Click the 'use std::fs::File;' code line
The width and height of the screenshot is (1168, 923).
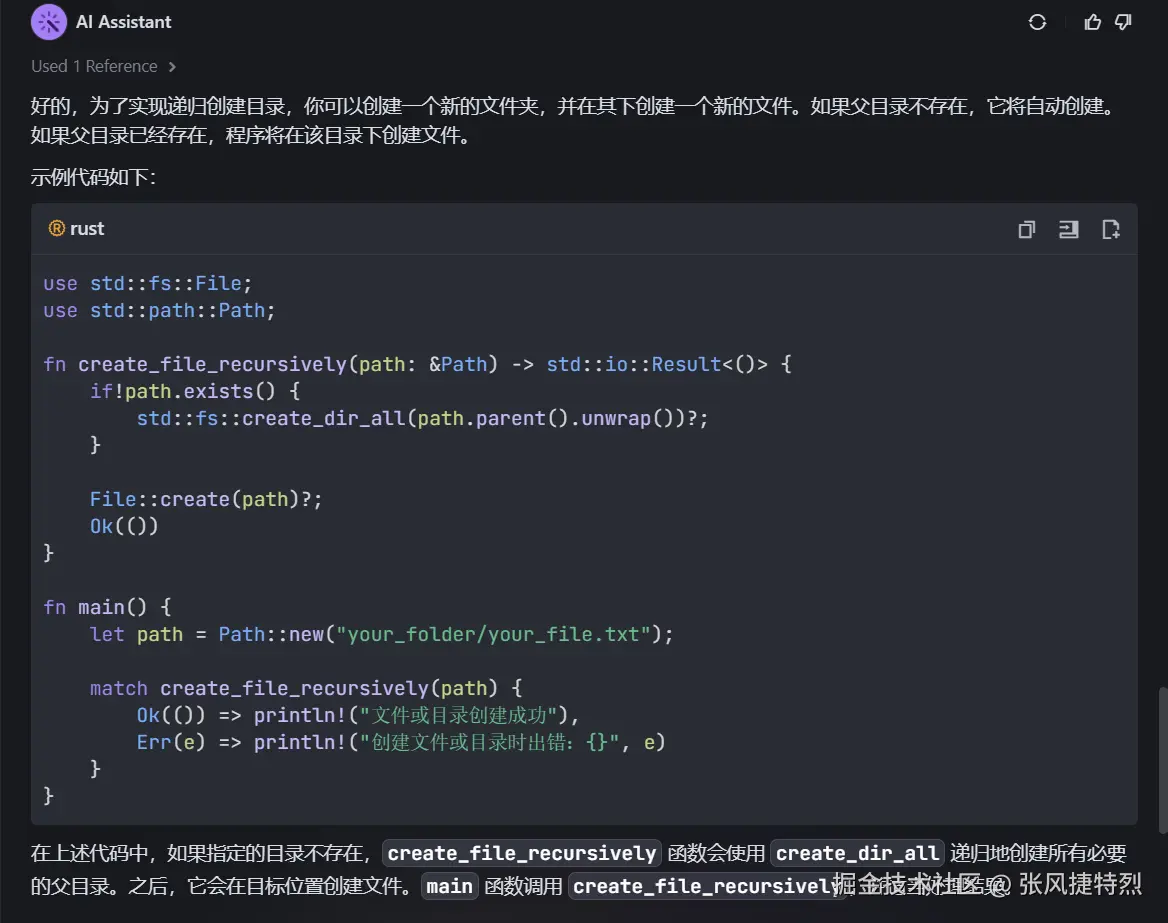[147, 284]
